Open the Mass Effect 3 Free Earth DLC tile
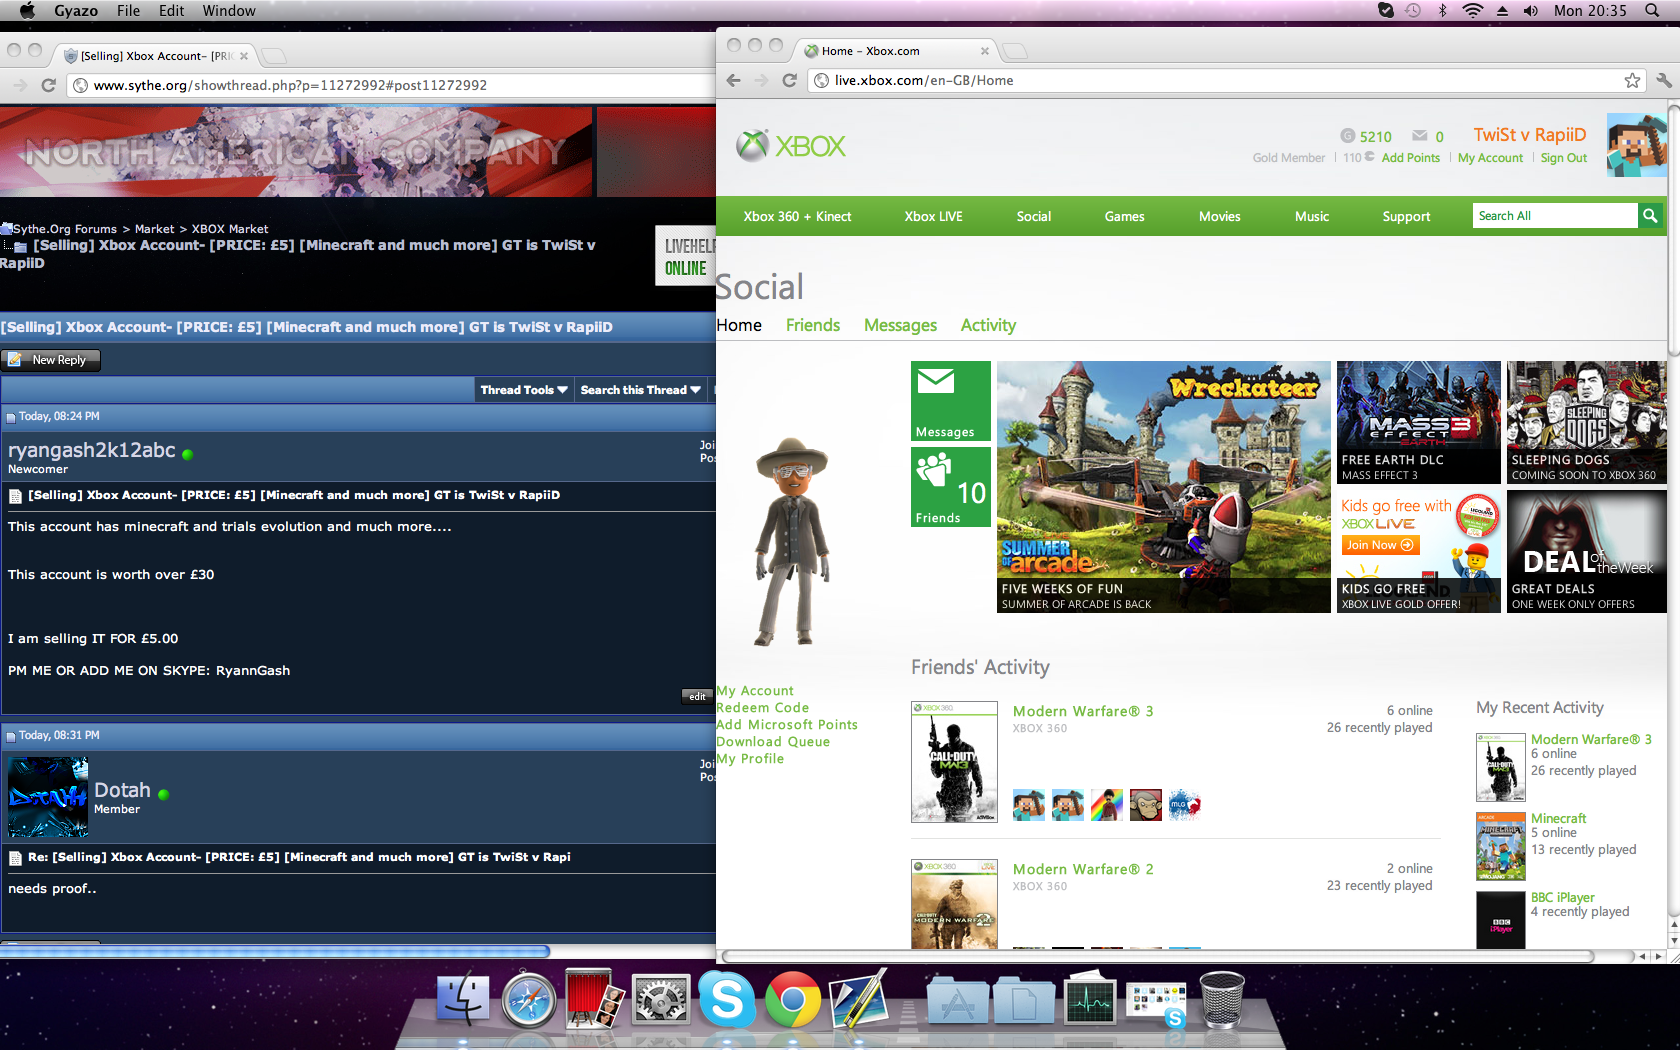1680x1050 pixels. (x=1419, y=423)
